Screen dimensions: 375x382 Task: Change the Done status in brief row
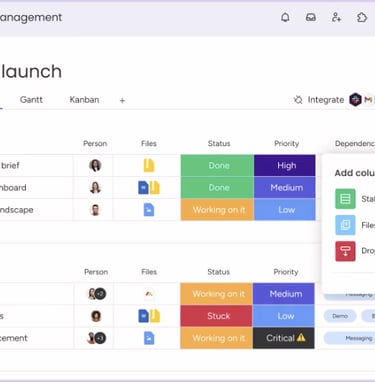(x=217, y=165)
